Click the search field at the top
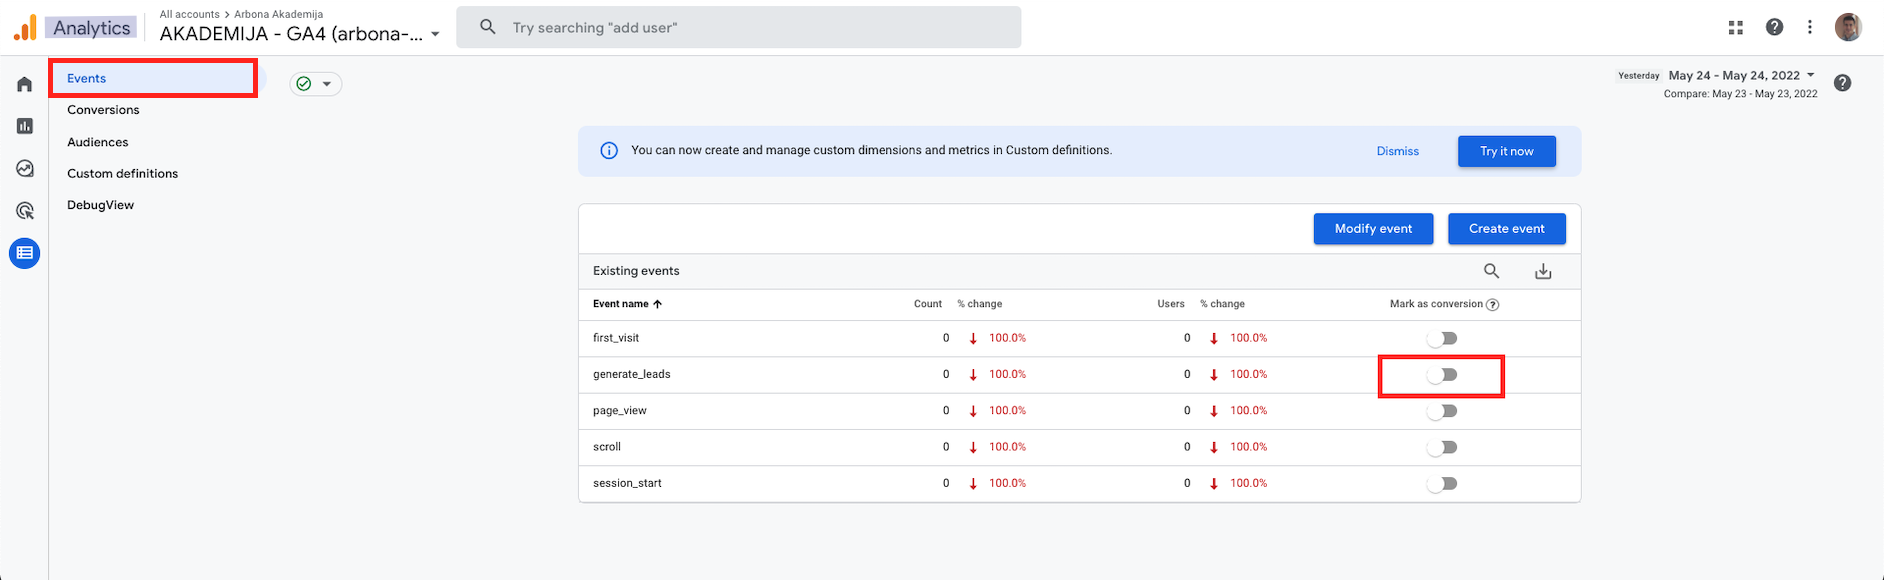Image resolution: width=1884 pixels, height=580 pixels. (738, 28)
